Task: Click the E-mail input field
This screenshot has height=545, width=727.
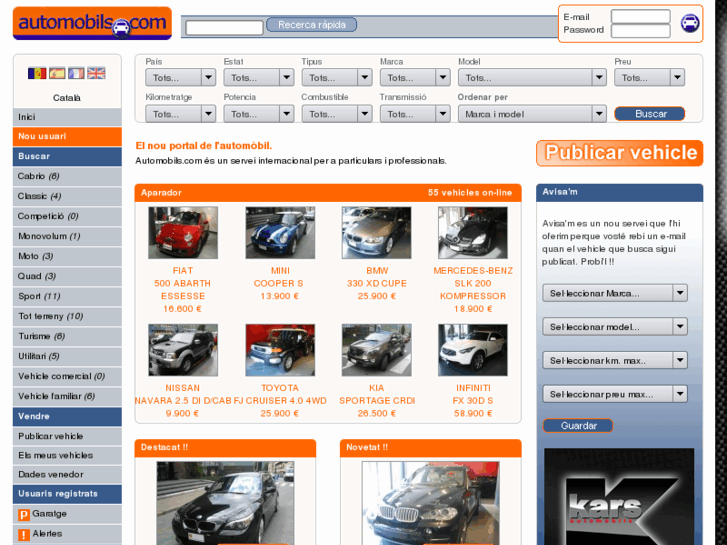Action: [x=640, y=16]
